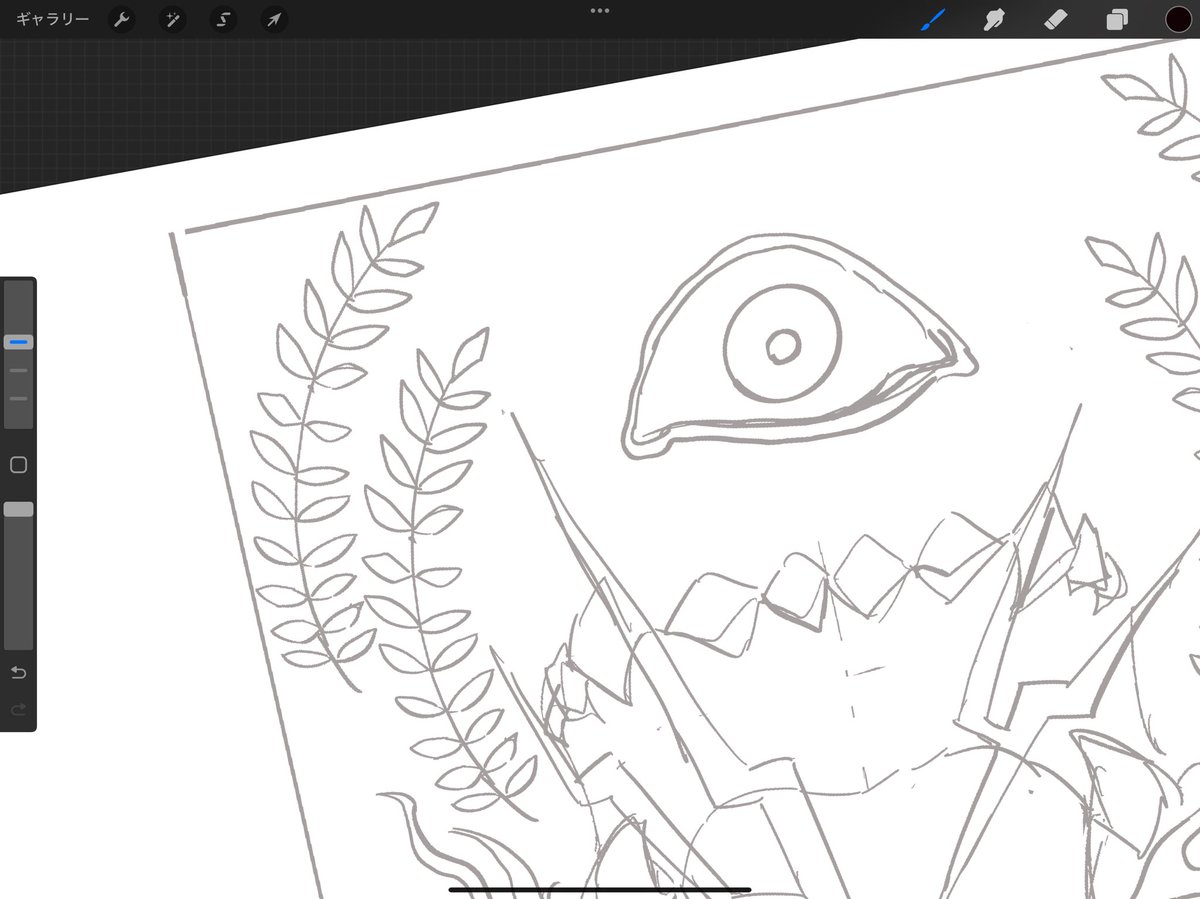Open the ギャラリー gallery view
This screenshot has height=899, width=1200.
click(53, 20)
